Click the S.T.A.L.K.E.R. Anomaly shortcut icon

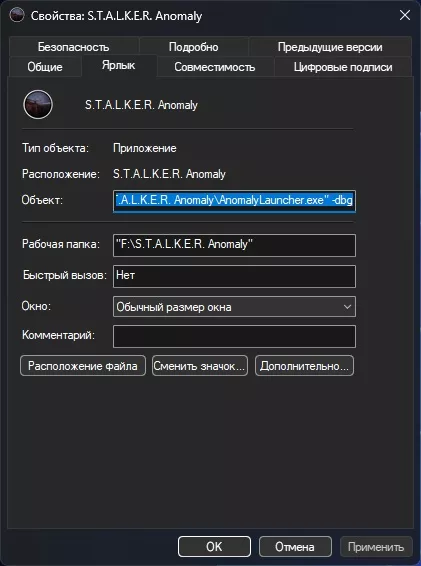click(x=38, y=105)
